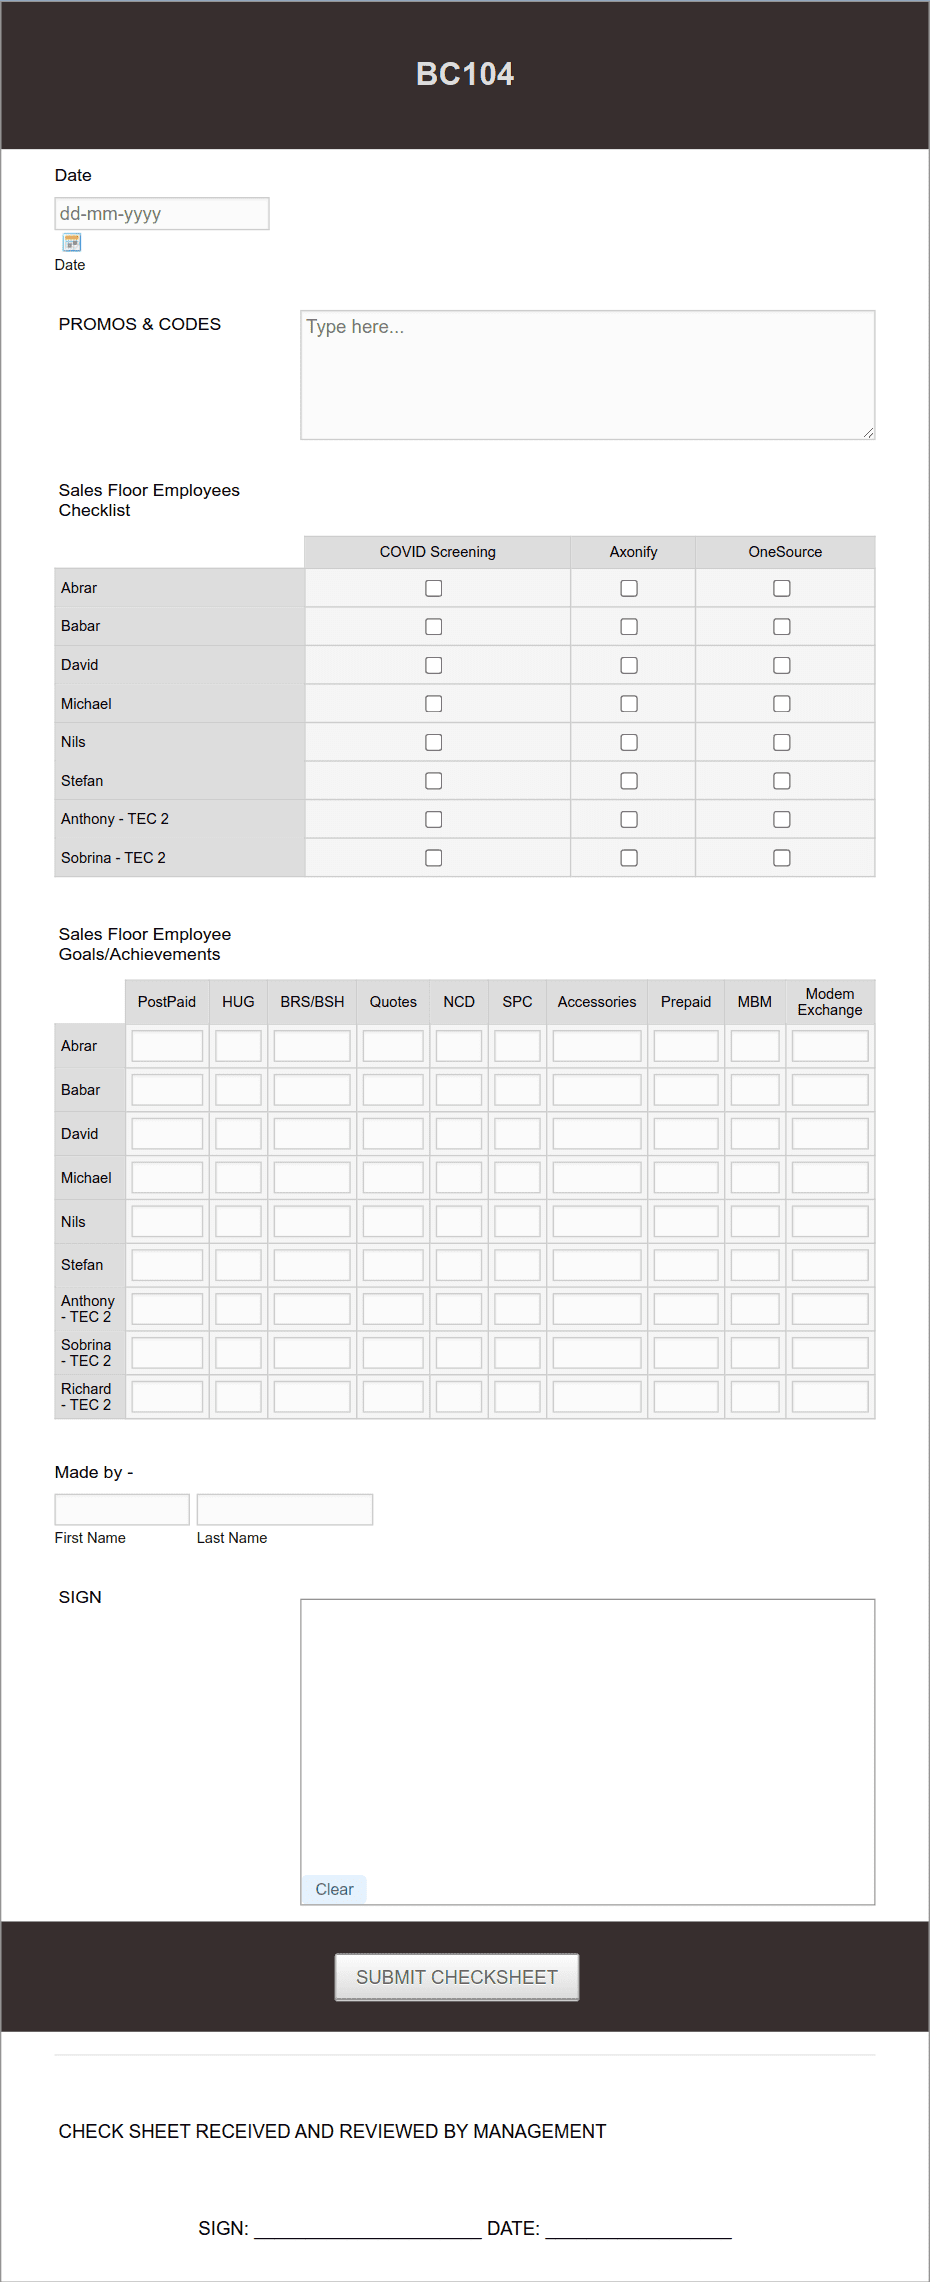Click the SIGN signature drawing area
Screen dimensions: 930x2282
click(587, 1740)
